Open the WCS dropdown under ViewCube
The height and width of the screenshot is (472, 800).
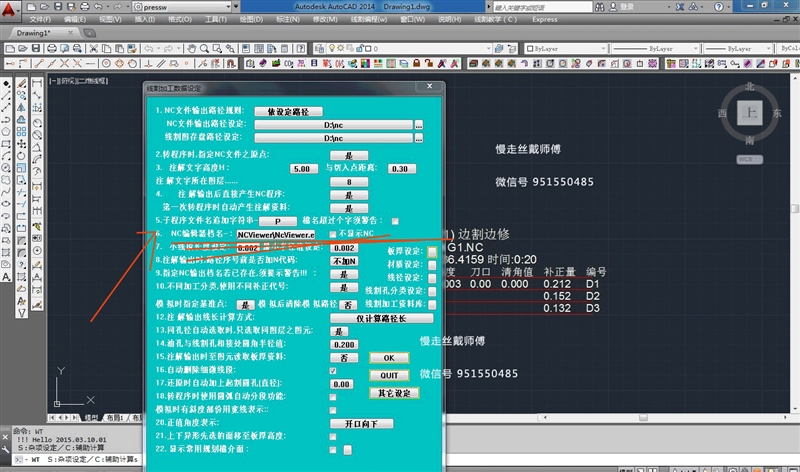coord(749,159)
